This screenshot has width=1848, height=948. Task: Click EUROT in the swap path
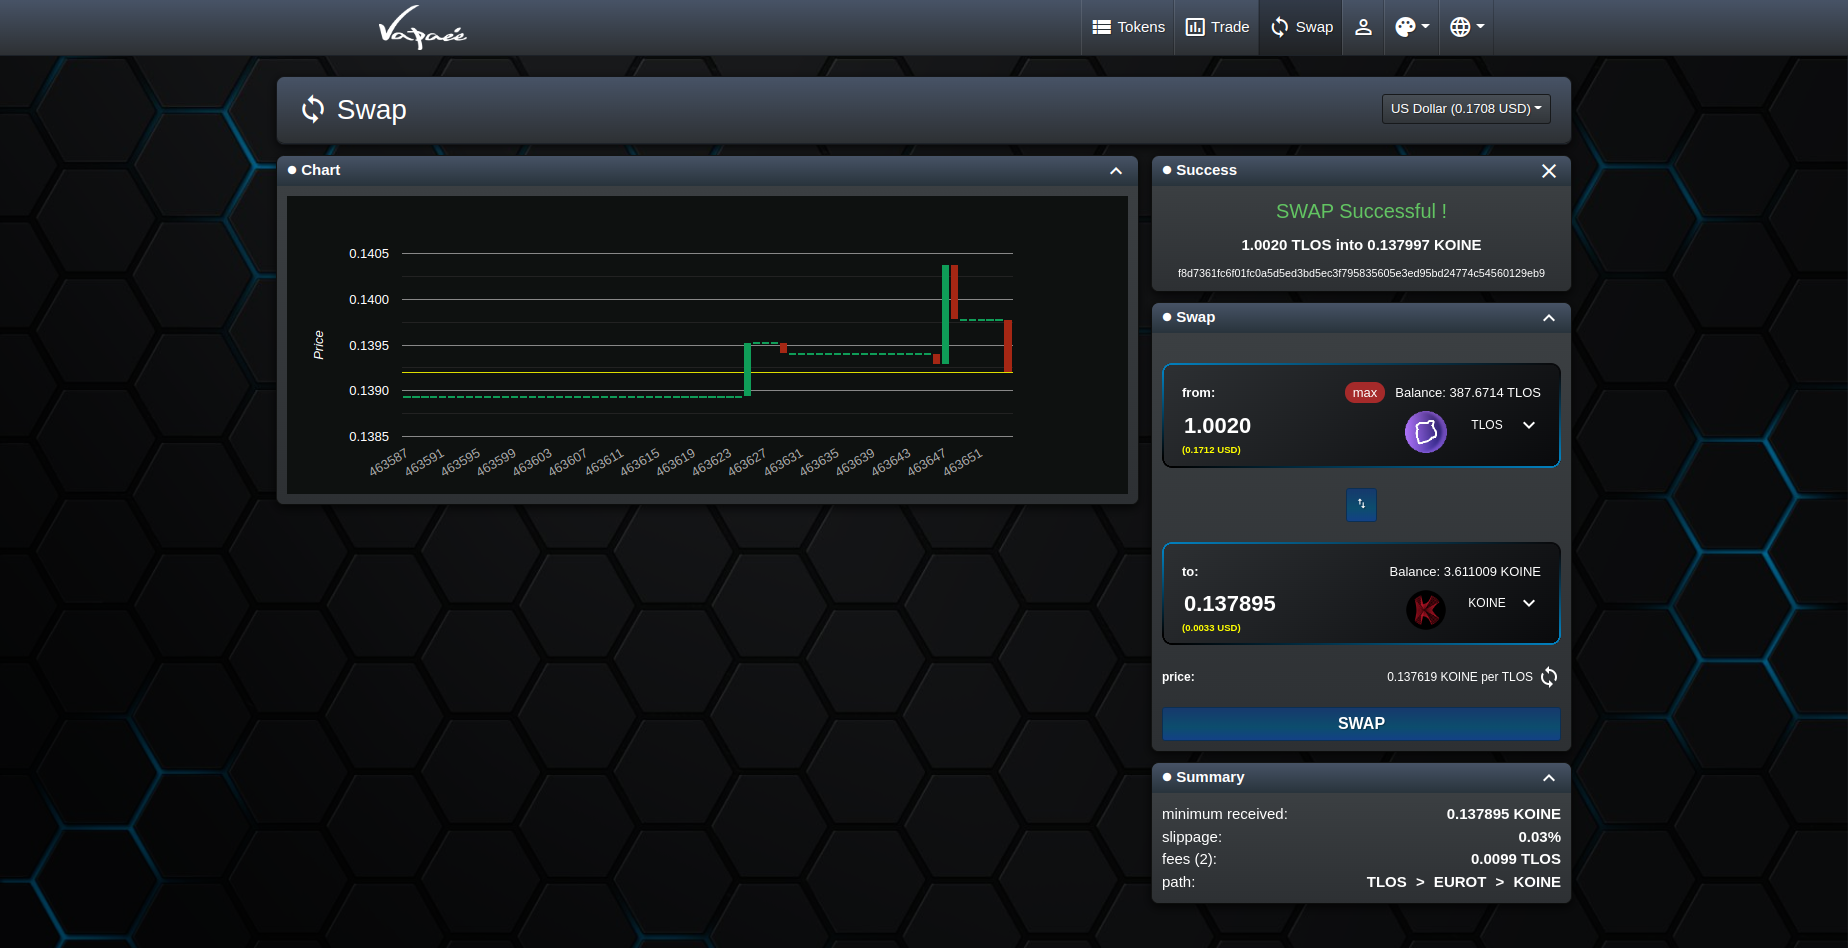click(x=1460, y=882)
